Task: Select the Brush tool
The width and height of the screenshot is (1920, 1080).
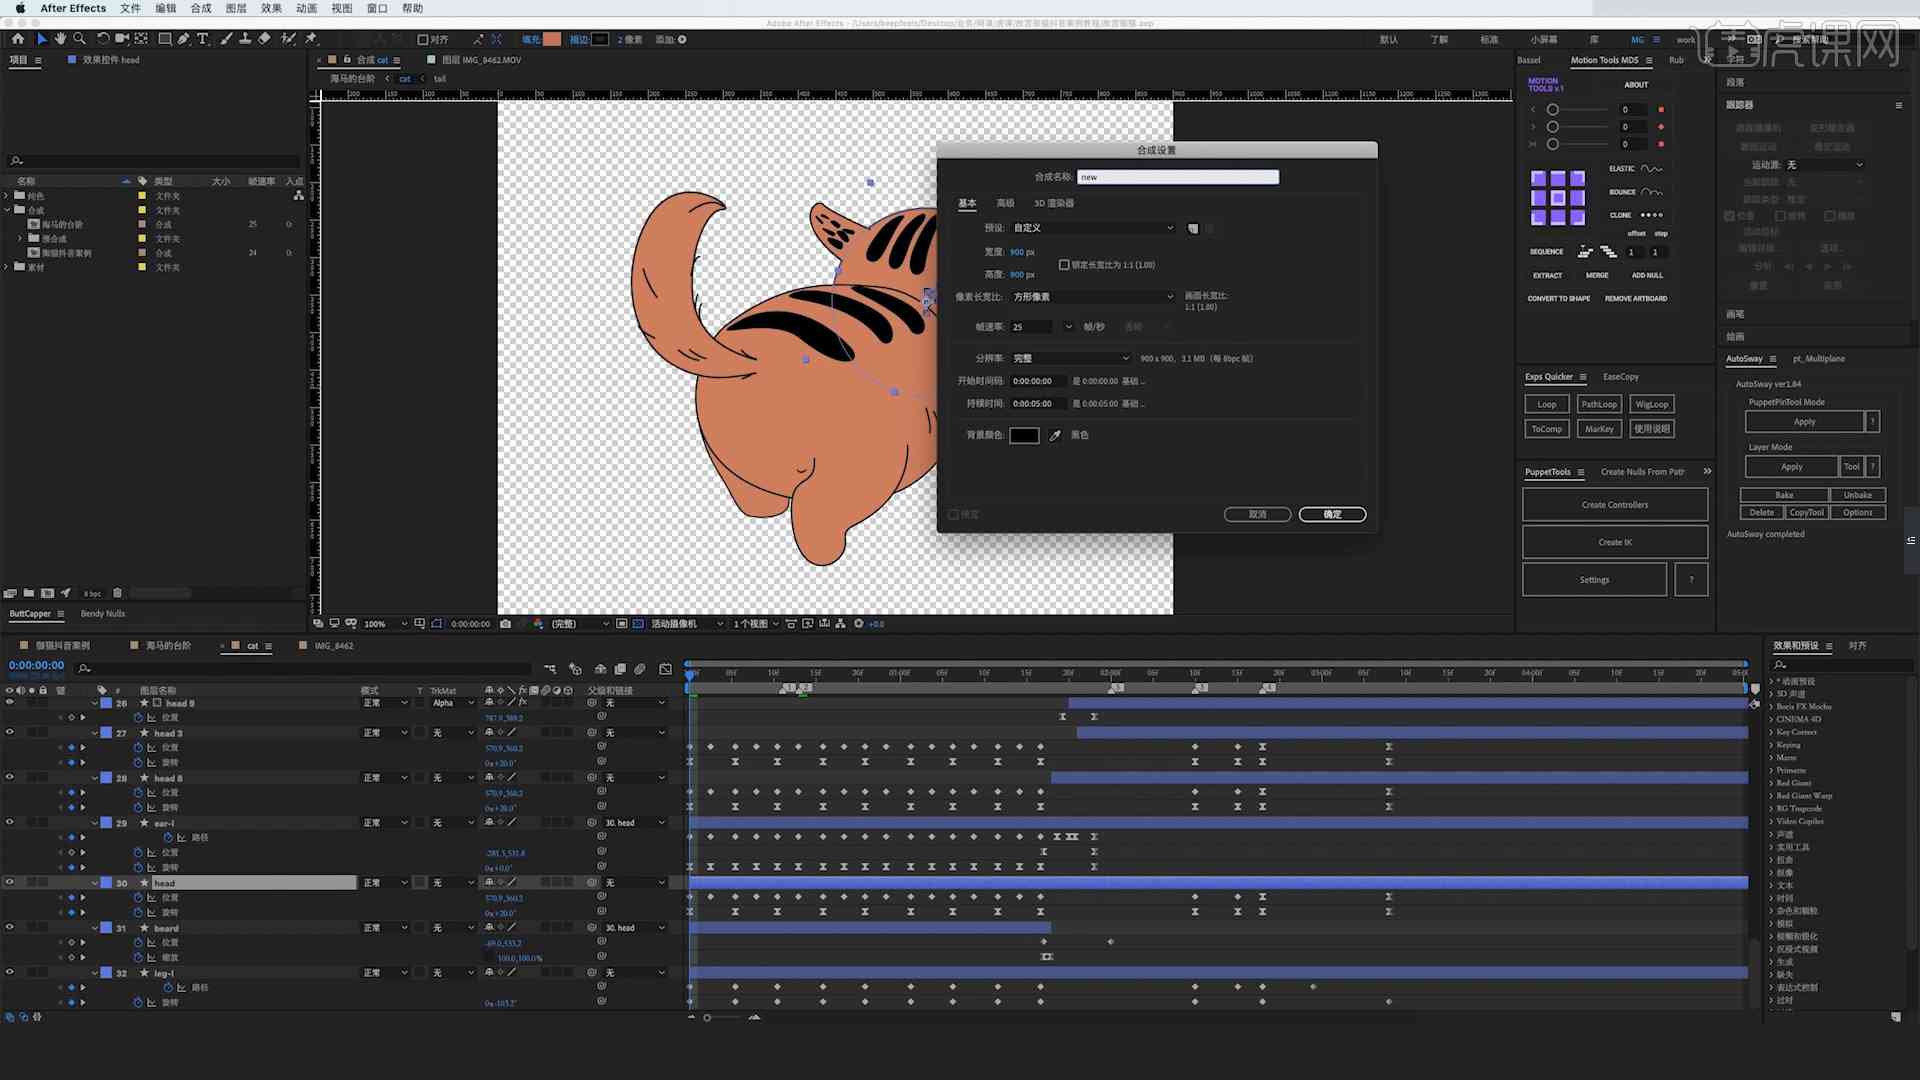Action: click(x=226, y=39)
